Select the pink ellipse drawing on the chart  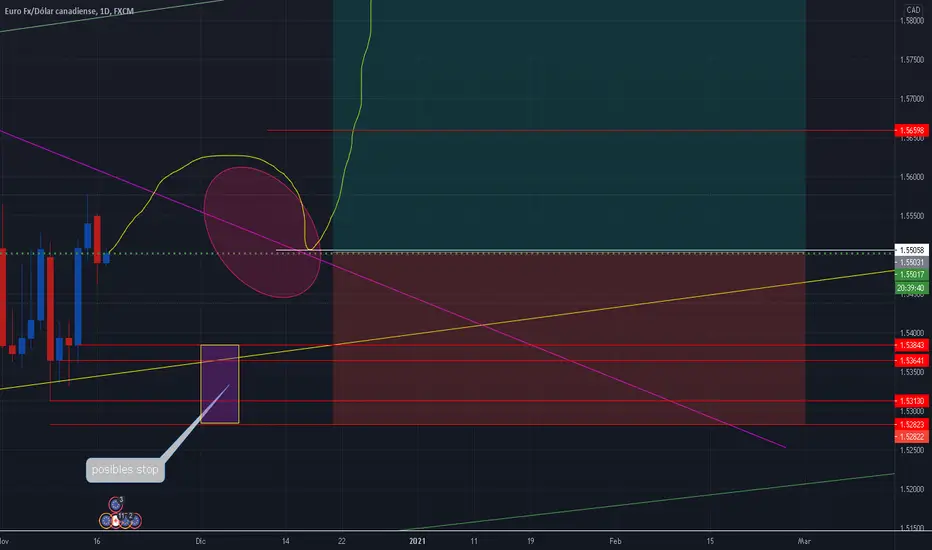(x=262, y=232)
